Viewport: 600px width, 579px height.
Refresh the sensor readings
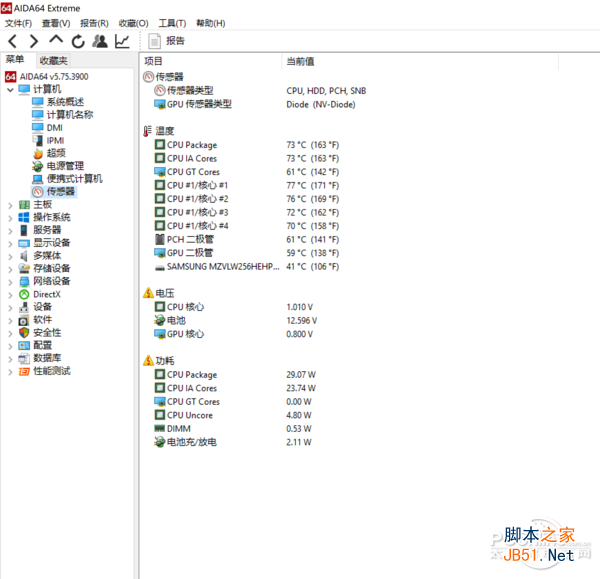coord(78,41)
